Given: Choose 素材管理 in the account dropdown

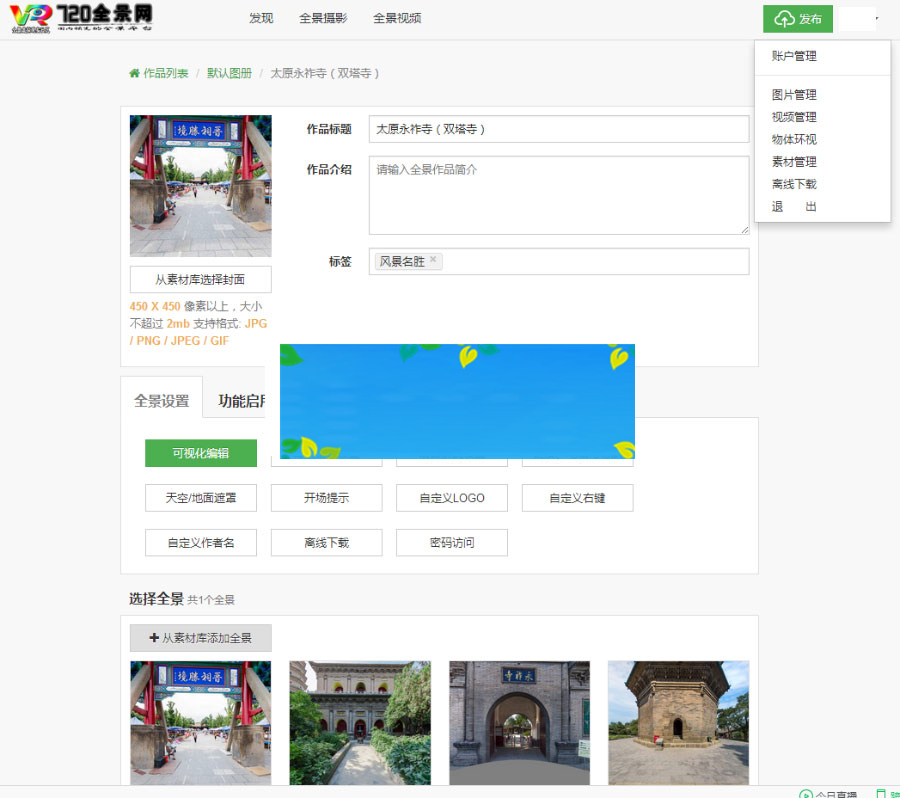Looking at the screenshot, I should point(794,161).
